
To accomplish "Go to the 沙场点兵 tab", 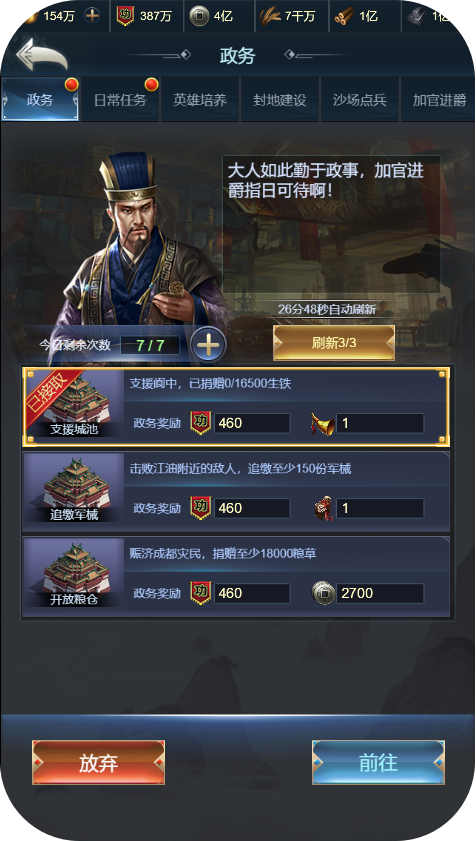I will 360,100.
